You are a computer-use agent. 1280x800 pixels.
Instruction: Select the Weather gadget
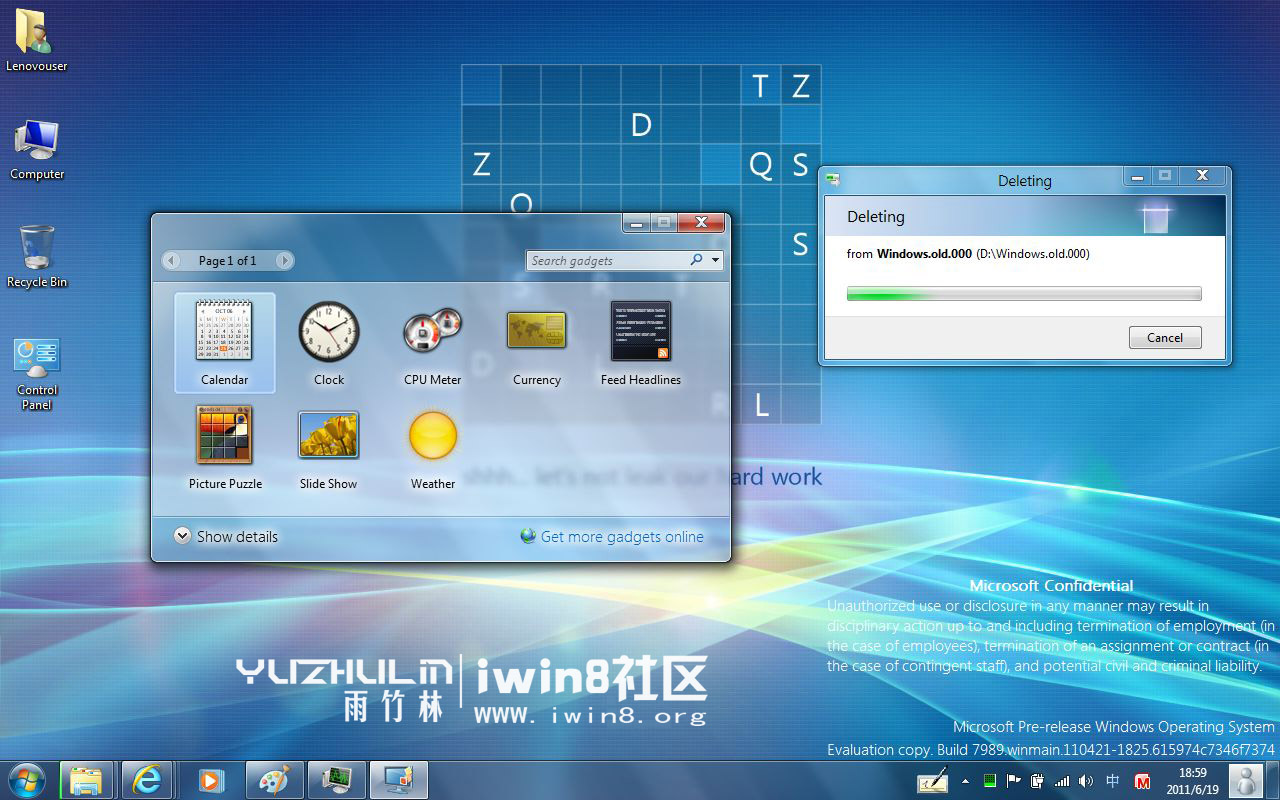433,446
